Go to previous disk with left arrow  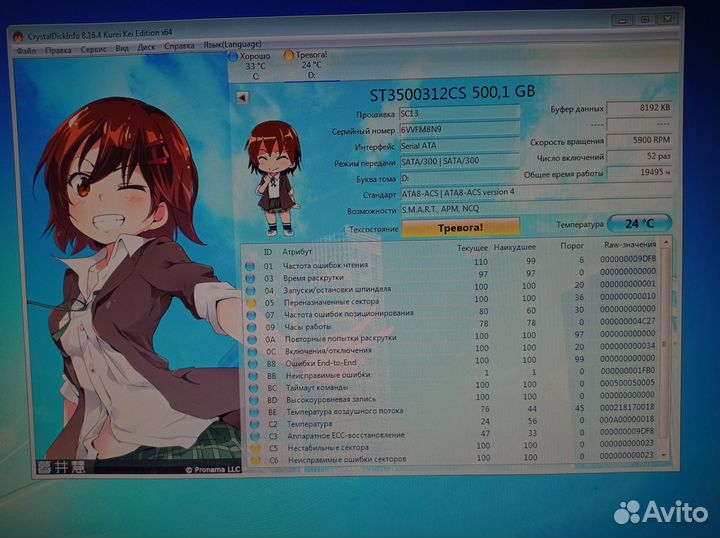(242, 97)
